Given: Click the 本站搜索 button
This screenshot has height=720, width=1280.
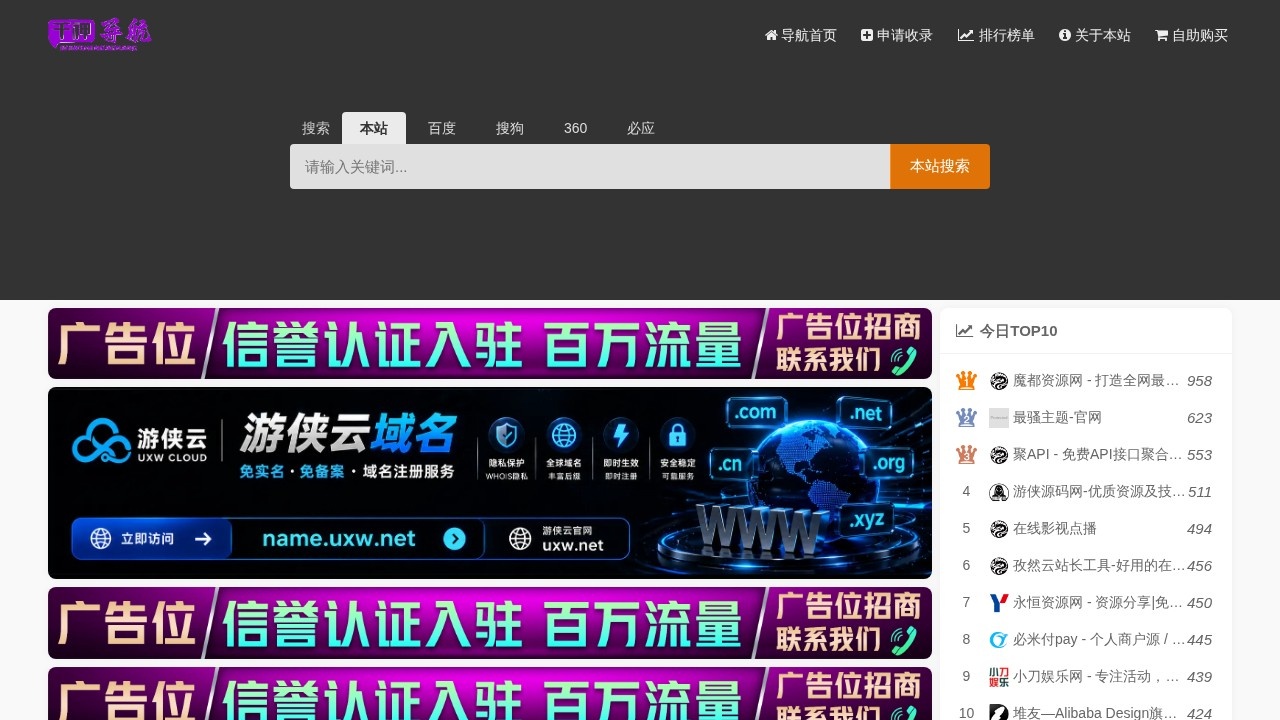Looking at the screenshot, I should point(940,166).
